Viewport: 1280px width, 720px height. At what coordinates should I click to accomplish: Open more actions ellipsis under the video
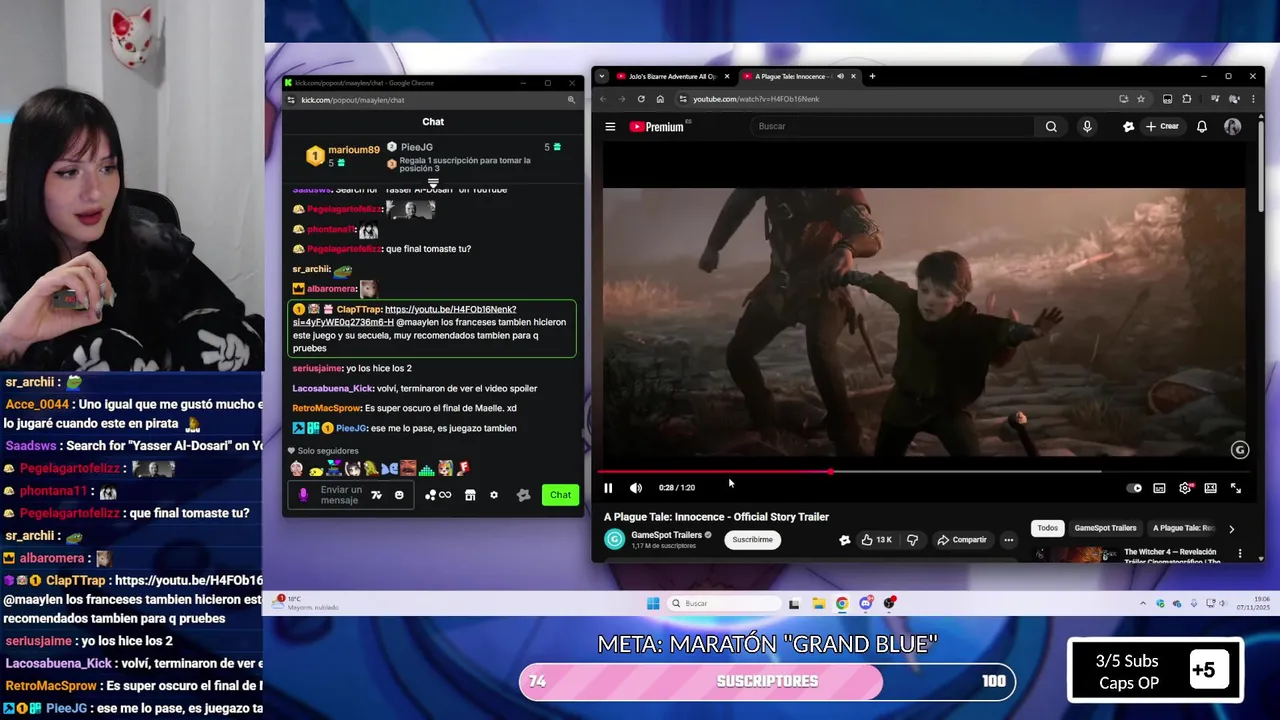tap(1008, 540)
